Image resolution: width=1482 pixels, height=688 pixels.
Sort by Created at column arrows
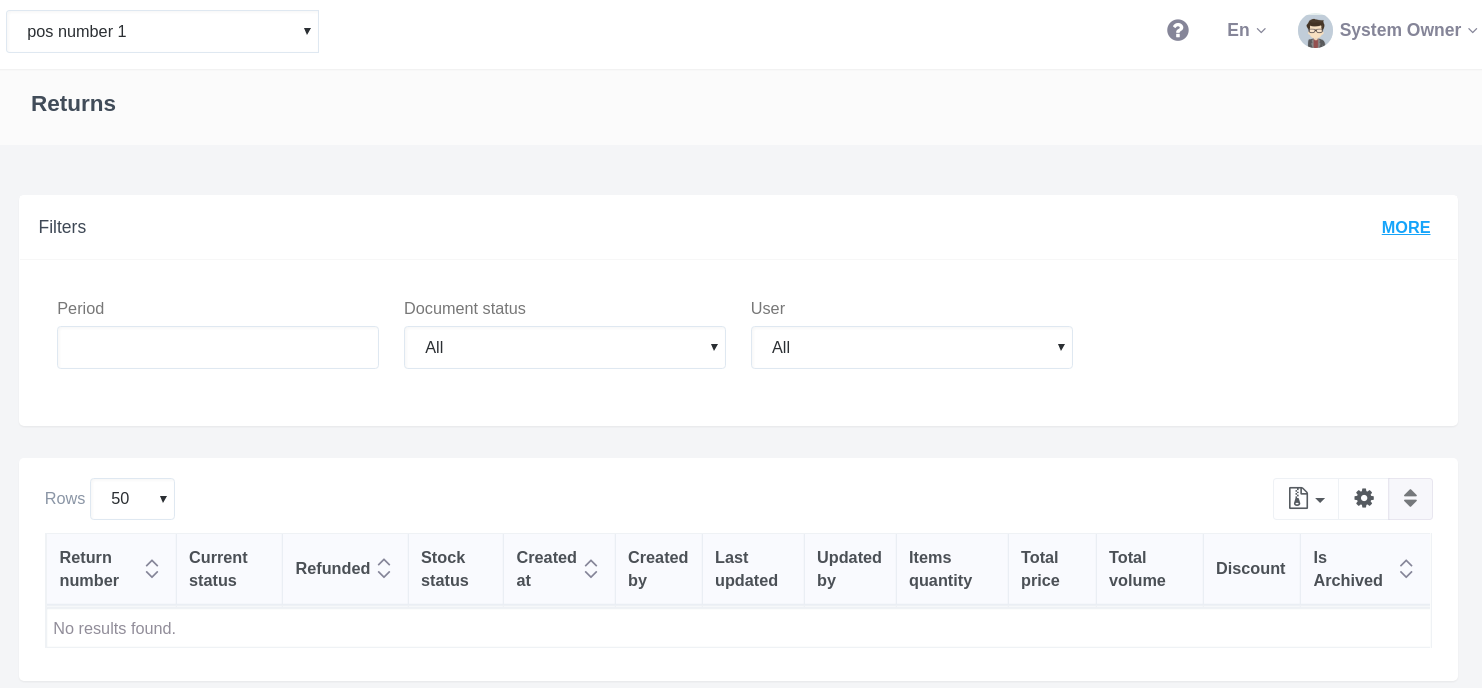point(591,569)
